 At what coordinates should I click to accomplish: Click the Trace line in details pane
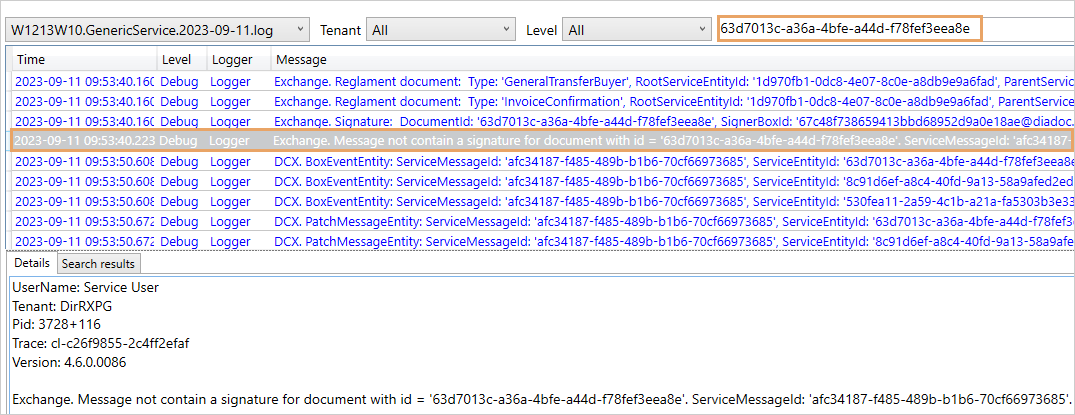coord(99,344)
